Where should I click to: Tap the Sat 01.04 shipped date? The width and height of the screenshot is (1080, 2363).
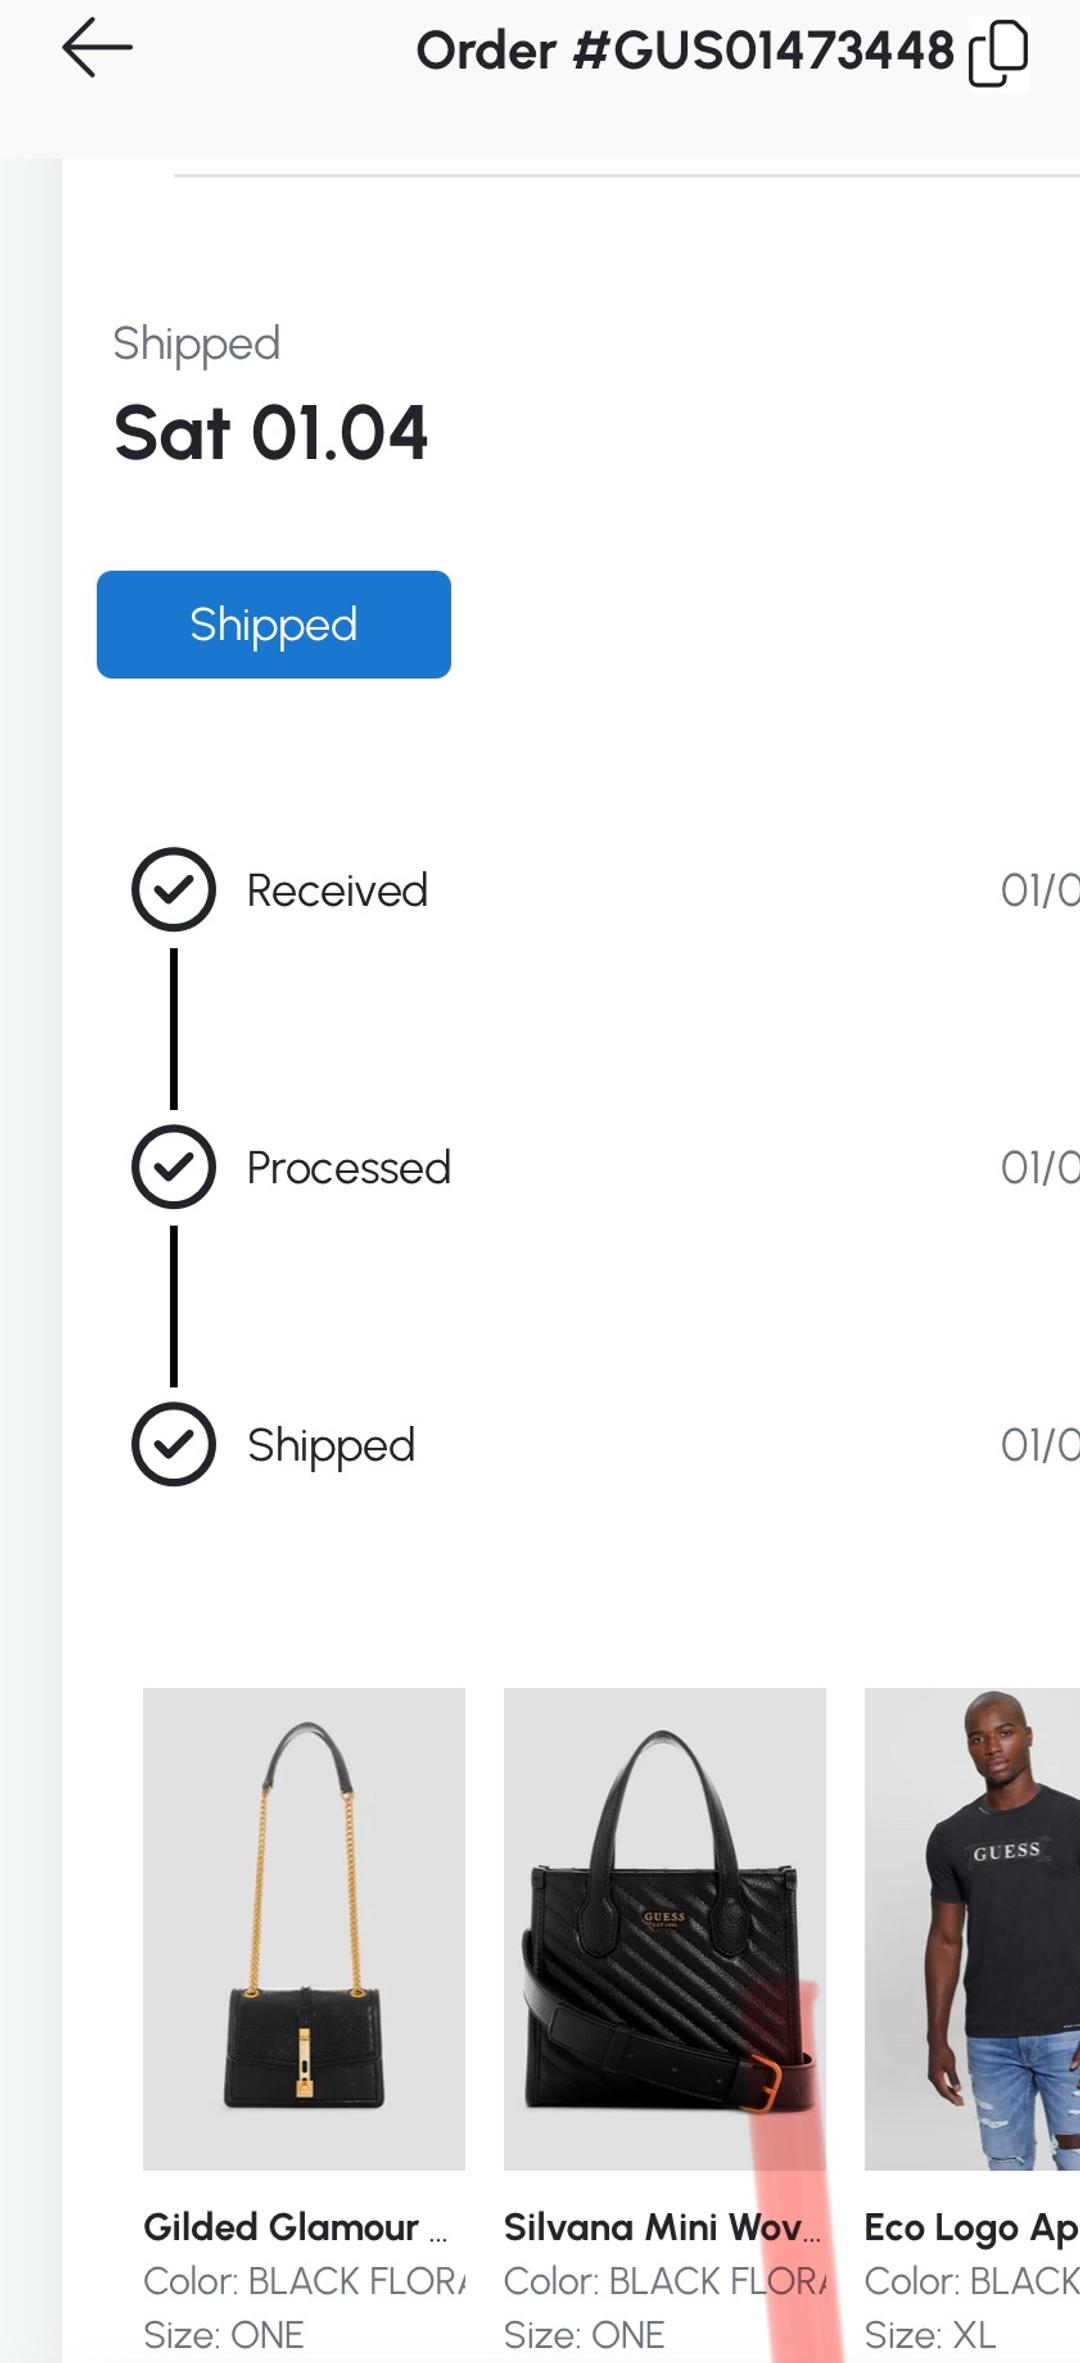(271, 433)
